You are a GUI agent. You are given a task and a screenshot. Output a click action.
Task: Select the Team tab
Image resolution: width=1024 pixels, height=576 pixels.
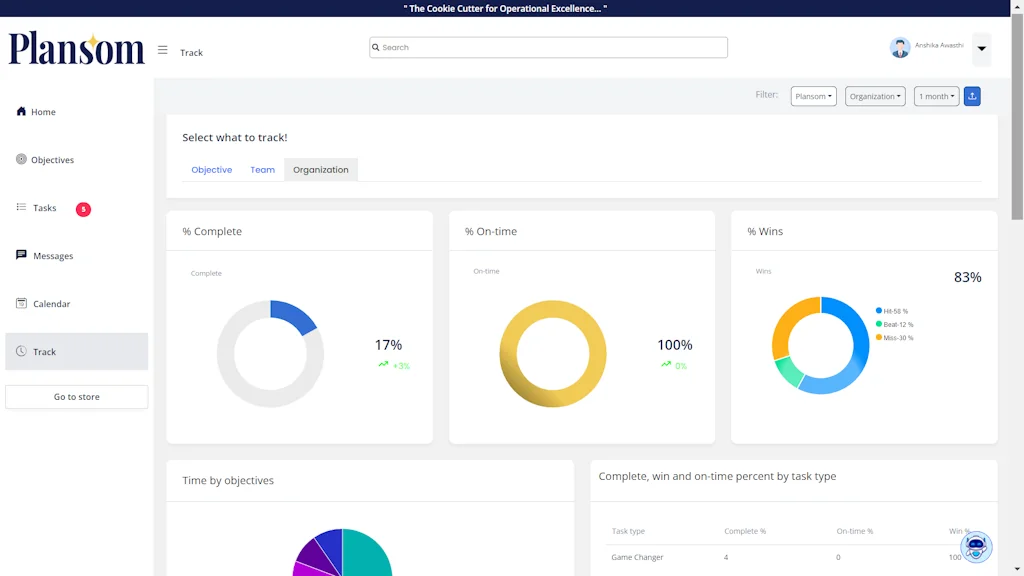point(262,170)
